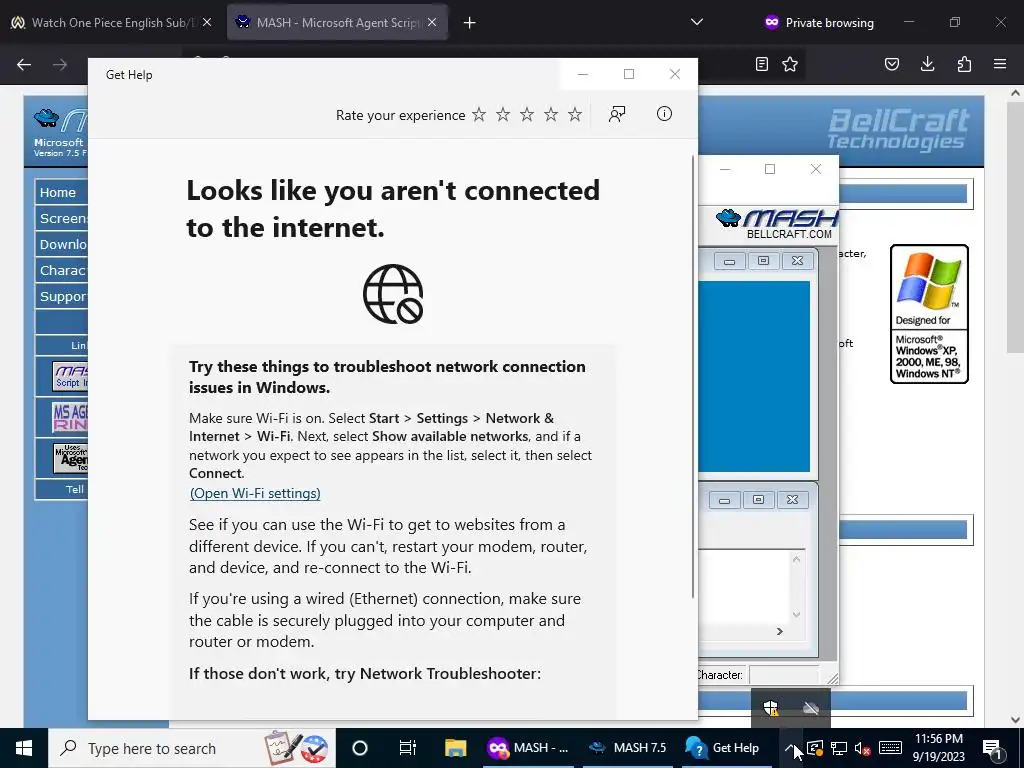Click the Get Help vertical scrollbar
The height and width of the screenshot is (768, 1024).
[692, 377]
